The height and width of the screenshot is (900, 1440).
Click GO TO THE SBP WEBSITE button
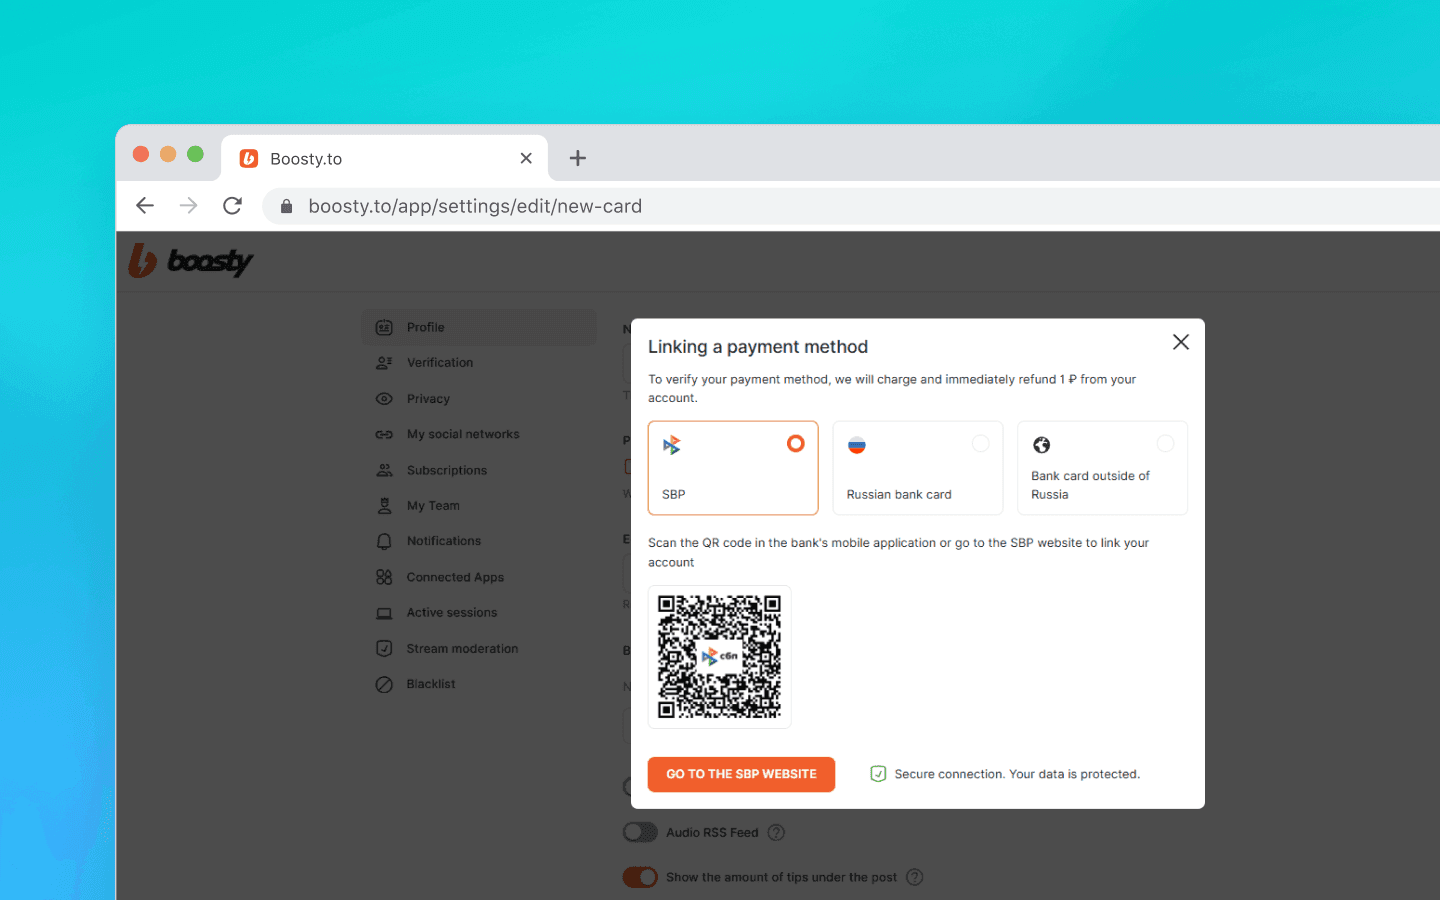coord(741,774)
